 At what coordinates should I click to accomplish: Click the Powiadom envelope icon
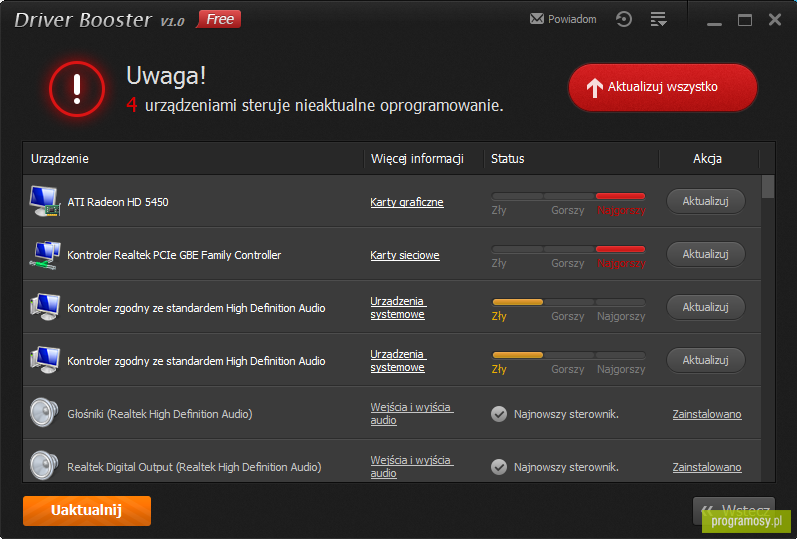[536, 19]
